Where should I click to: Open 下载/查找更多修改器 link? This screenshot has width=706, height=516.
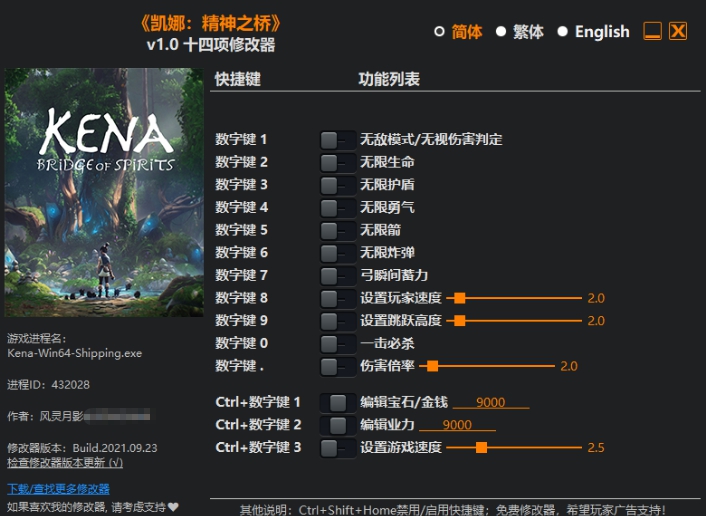pos(58,489)
